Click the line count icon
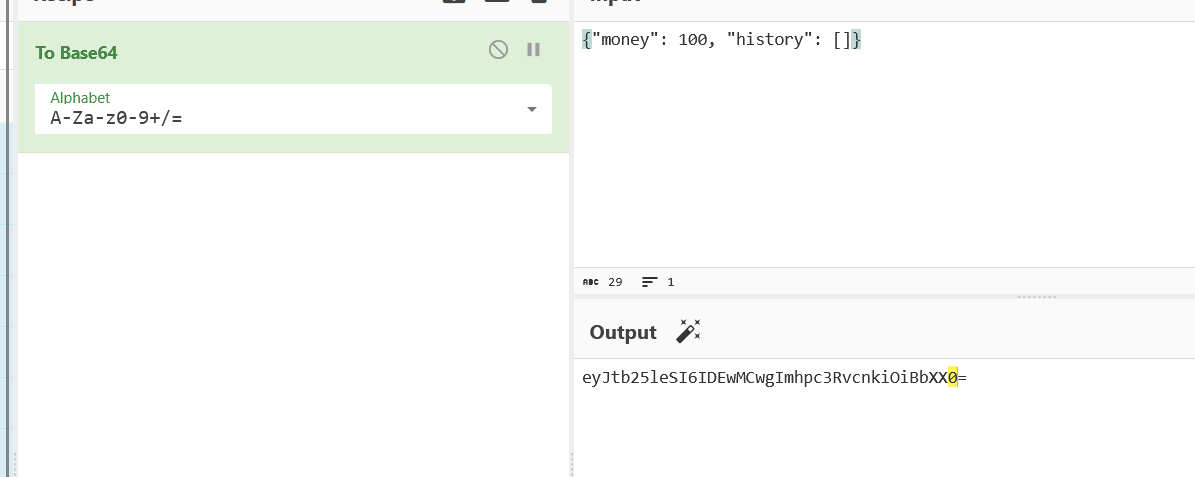The width and height of the screenshot is (1195, 477). (x=650, y=283)
